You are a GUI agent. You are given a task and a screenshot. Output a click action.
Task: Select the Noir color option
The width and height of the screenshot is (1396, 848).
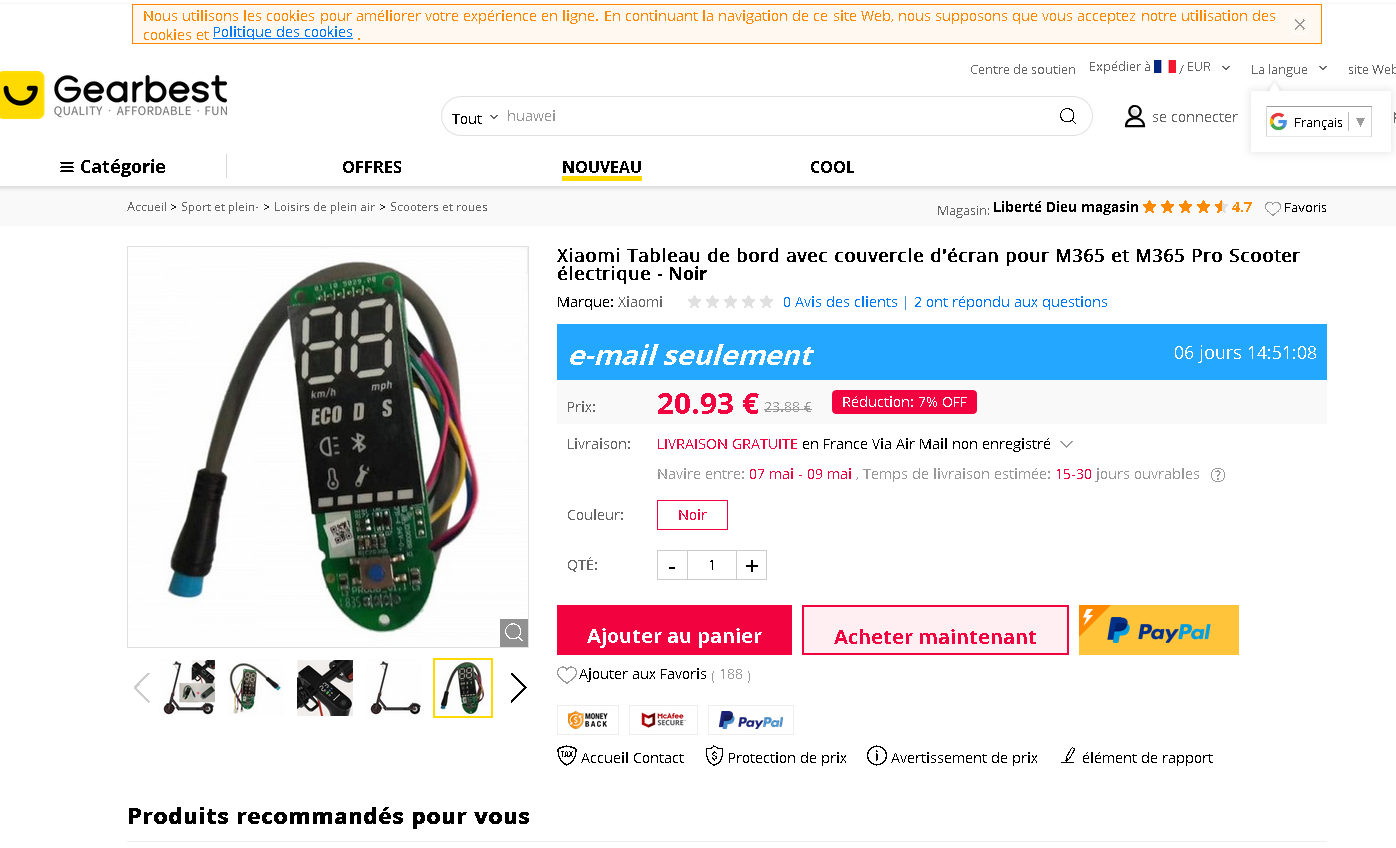tap(692, 515)
